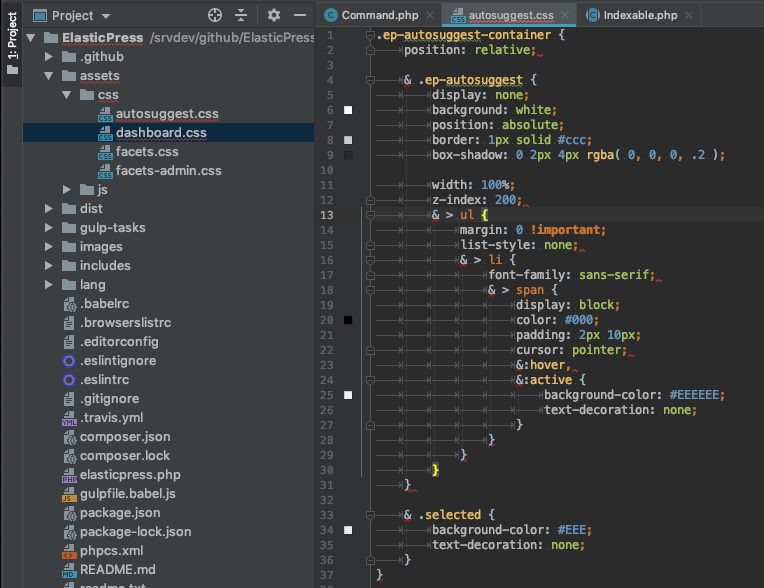Expand the js folder
The height and width of the screenshot is (588, 764).
pyautogui.click(x=67, y=190)
